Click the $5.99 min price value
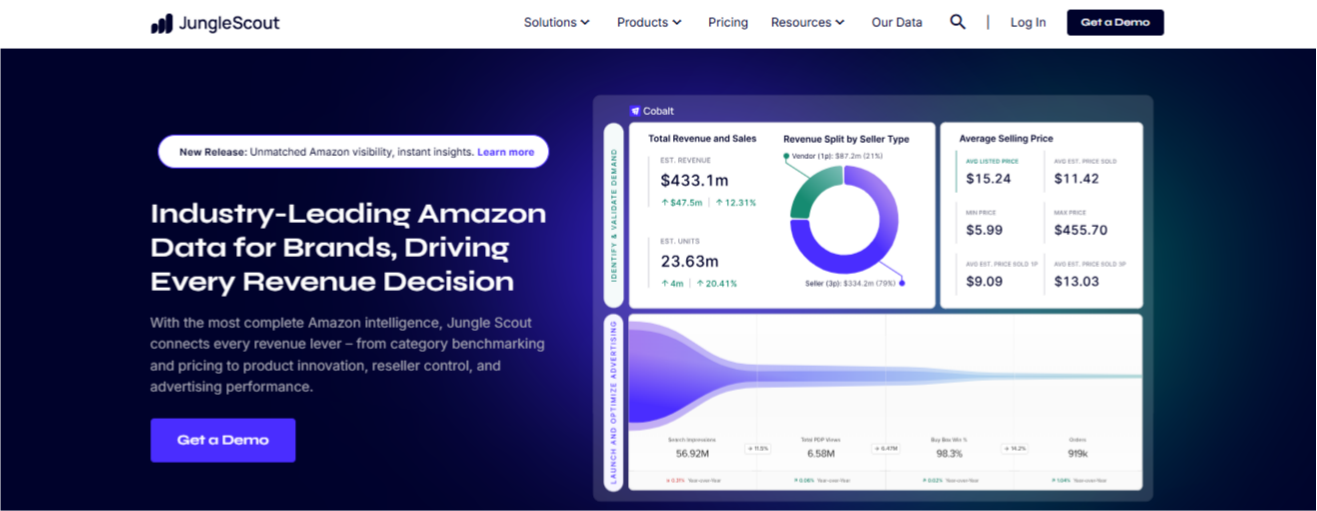Image resolution: width=1317 pixels, height=511 pixels. coord(984,230)
